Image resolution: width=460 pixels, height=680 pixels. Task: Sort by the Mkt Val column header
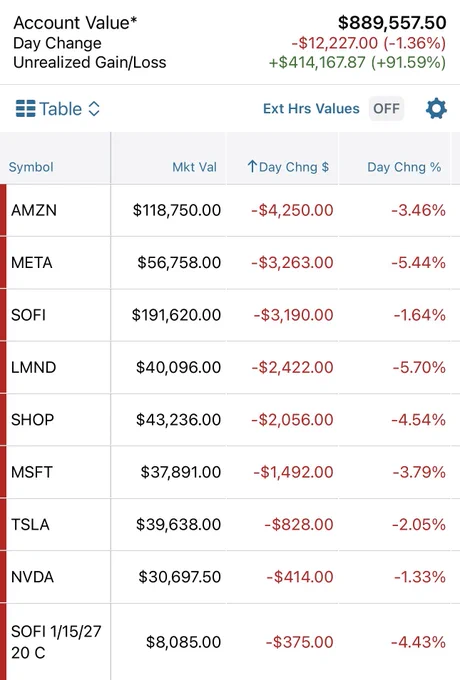[x=194, y=167]
